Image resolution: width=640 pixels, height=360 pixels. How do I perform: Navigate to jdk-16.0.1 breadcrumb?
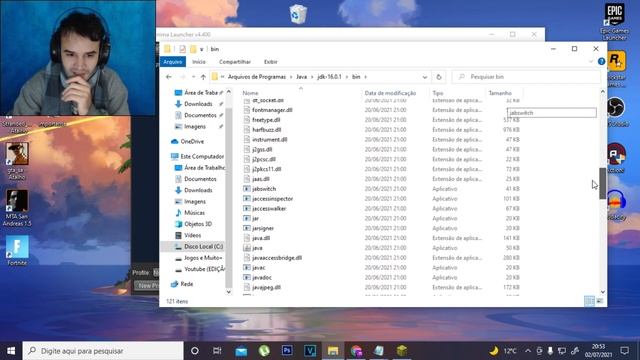pos(329,77)
